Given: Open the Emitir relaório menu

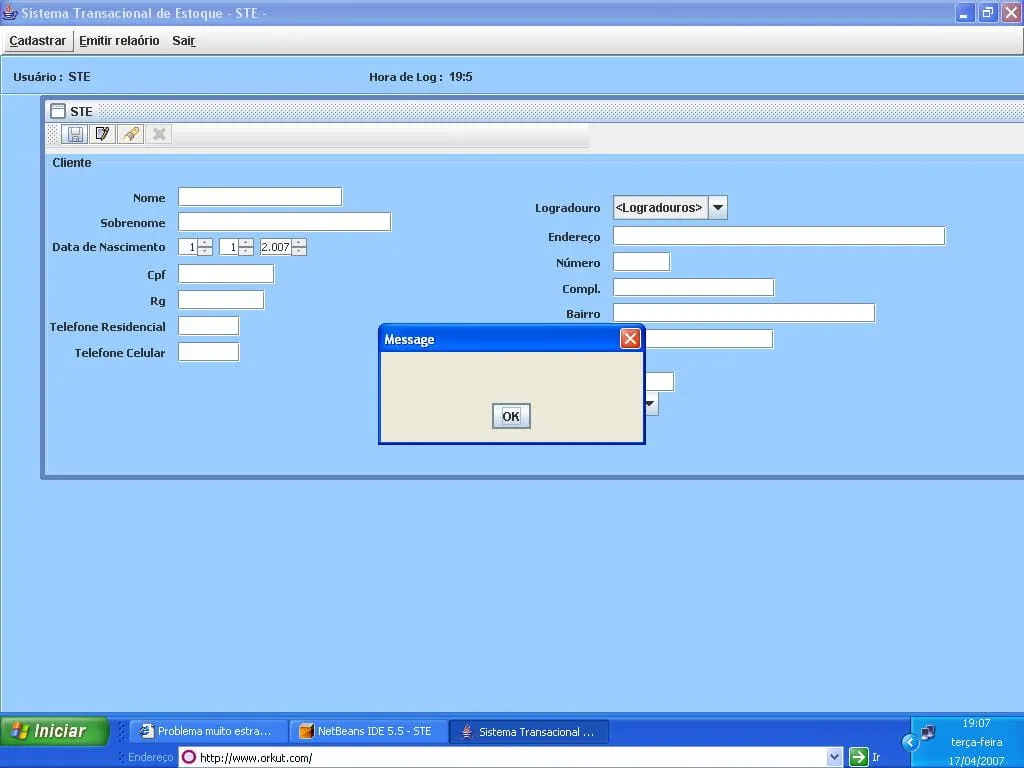Looking at the screenshot, I should (x=119, y=41).
